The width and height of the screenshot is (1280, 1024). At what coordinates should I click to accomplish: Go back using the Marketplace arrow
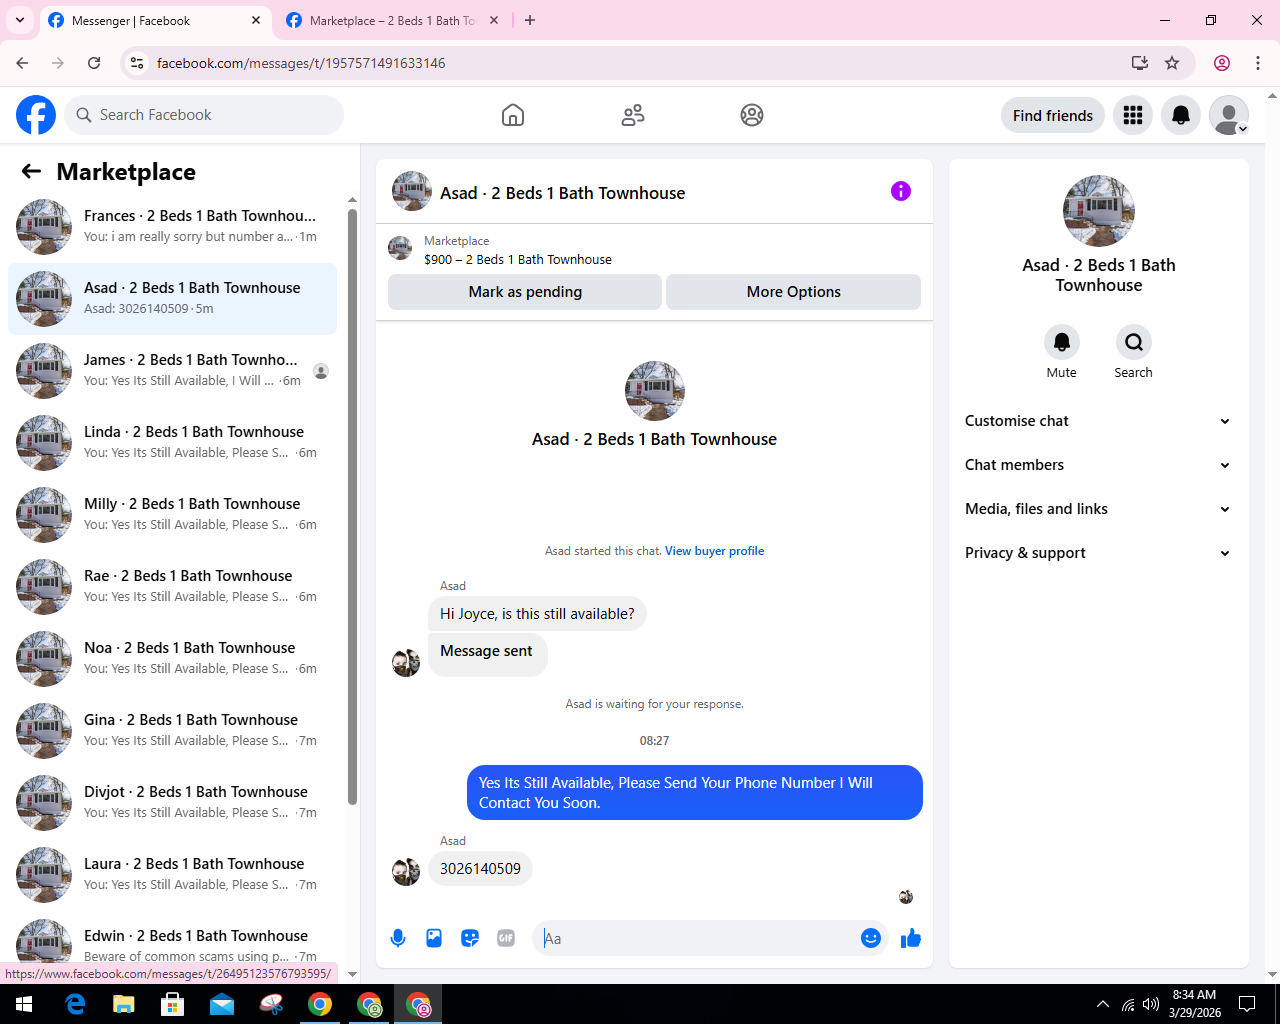coord(31,172)
